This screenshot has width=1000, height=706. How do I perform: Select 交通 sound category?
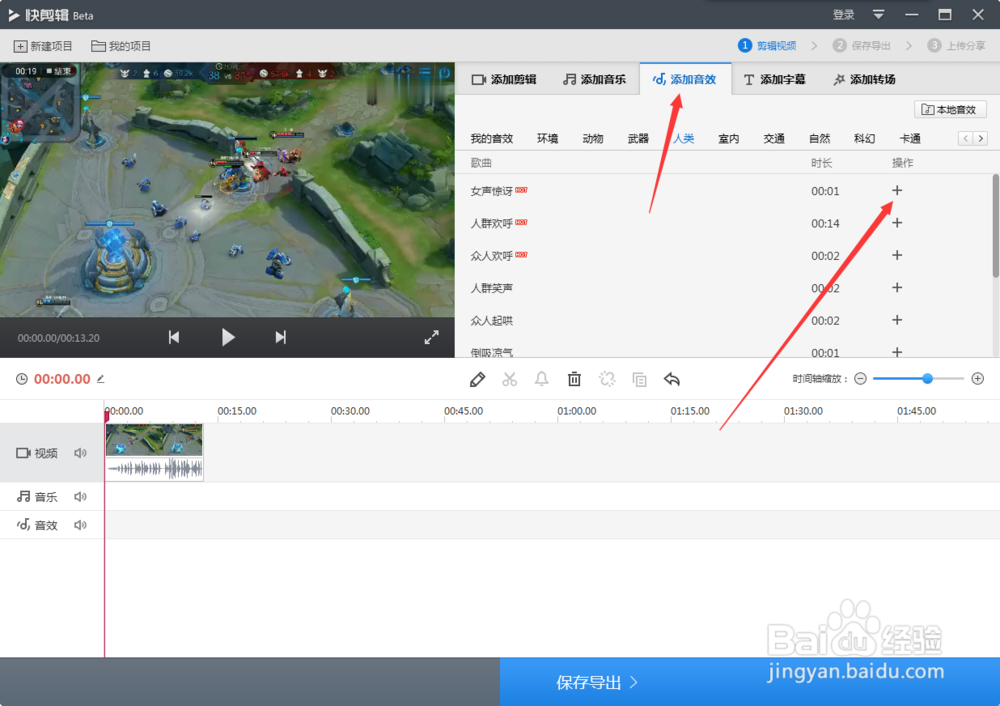[x=774, y=138]
